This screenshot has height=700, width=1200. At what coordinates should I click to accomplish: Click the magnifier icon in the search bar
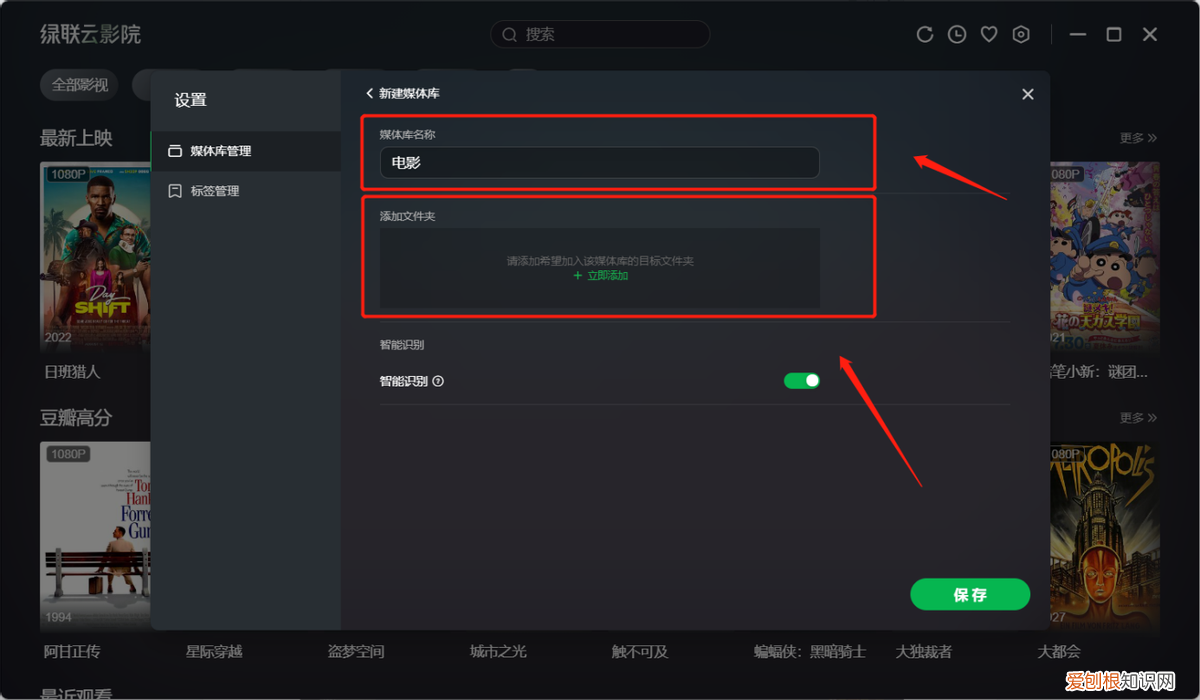click(x=509, y=33)
